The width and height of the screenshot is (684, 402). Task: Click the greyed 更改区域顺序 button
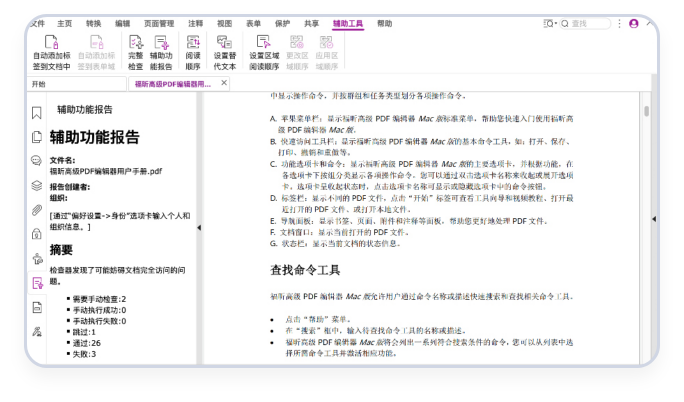[297, 53]
